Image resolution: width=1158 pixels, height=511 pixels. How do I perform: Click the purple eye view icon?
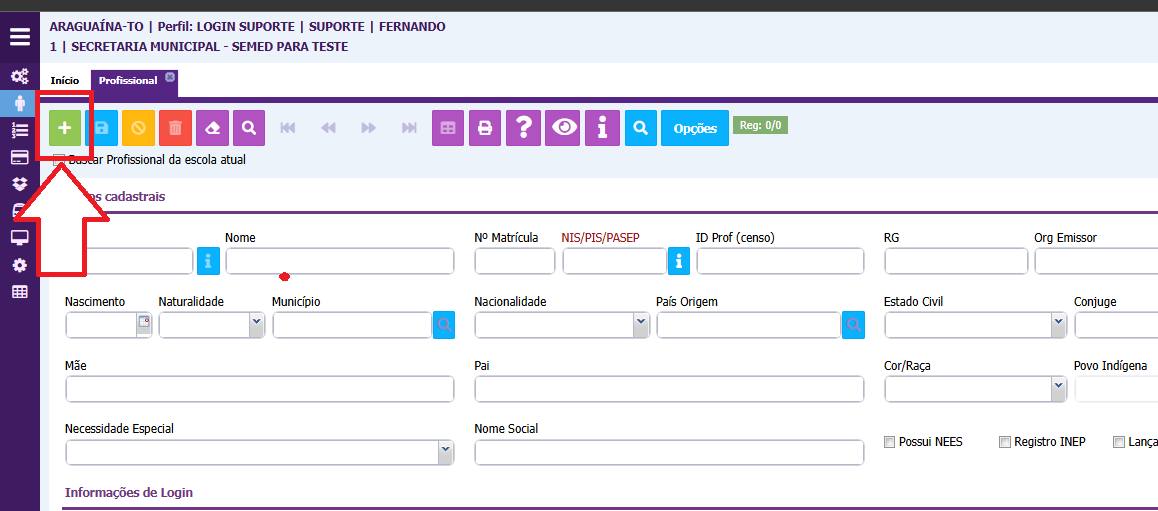[565, 128]
